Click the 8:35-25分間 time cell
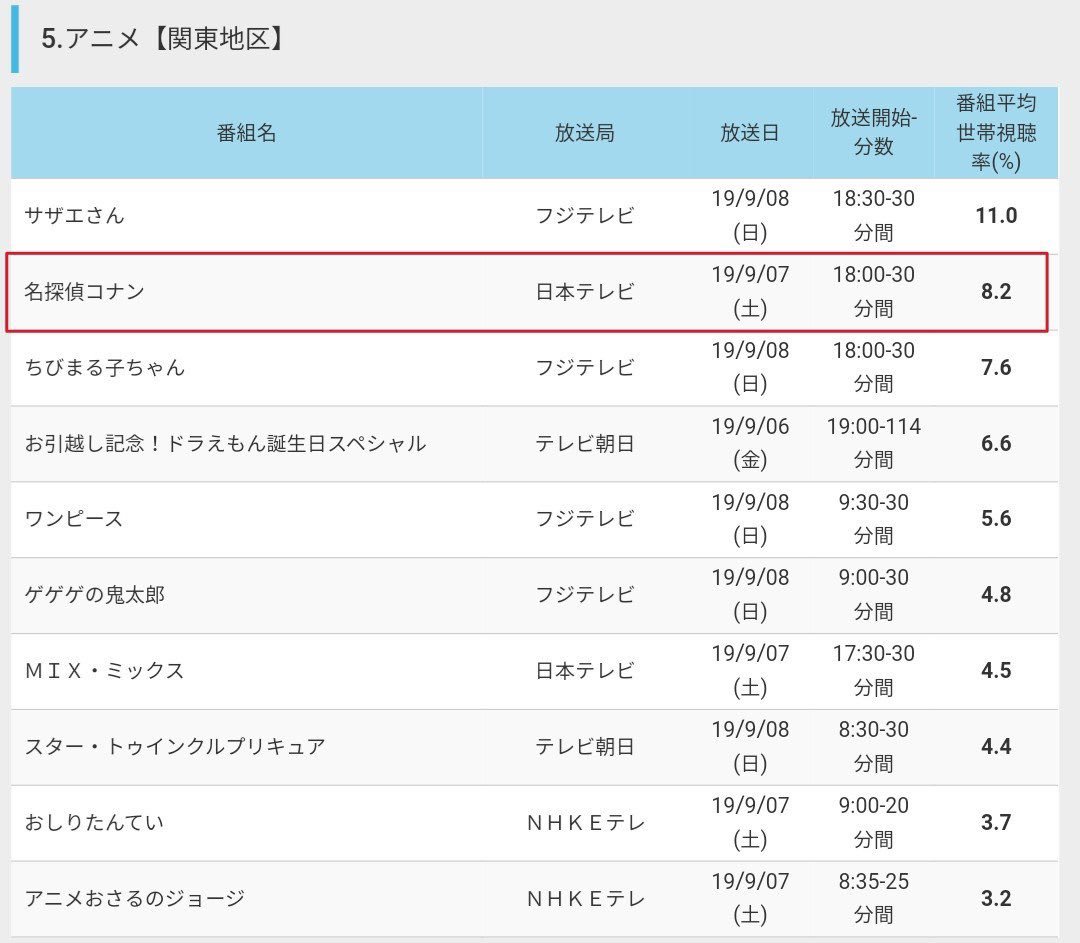Screen dimensions: 1080x943 click(x=873, y=898)
